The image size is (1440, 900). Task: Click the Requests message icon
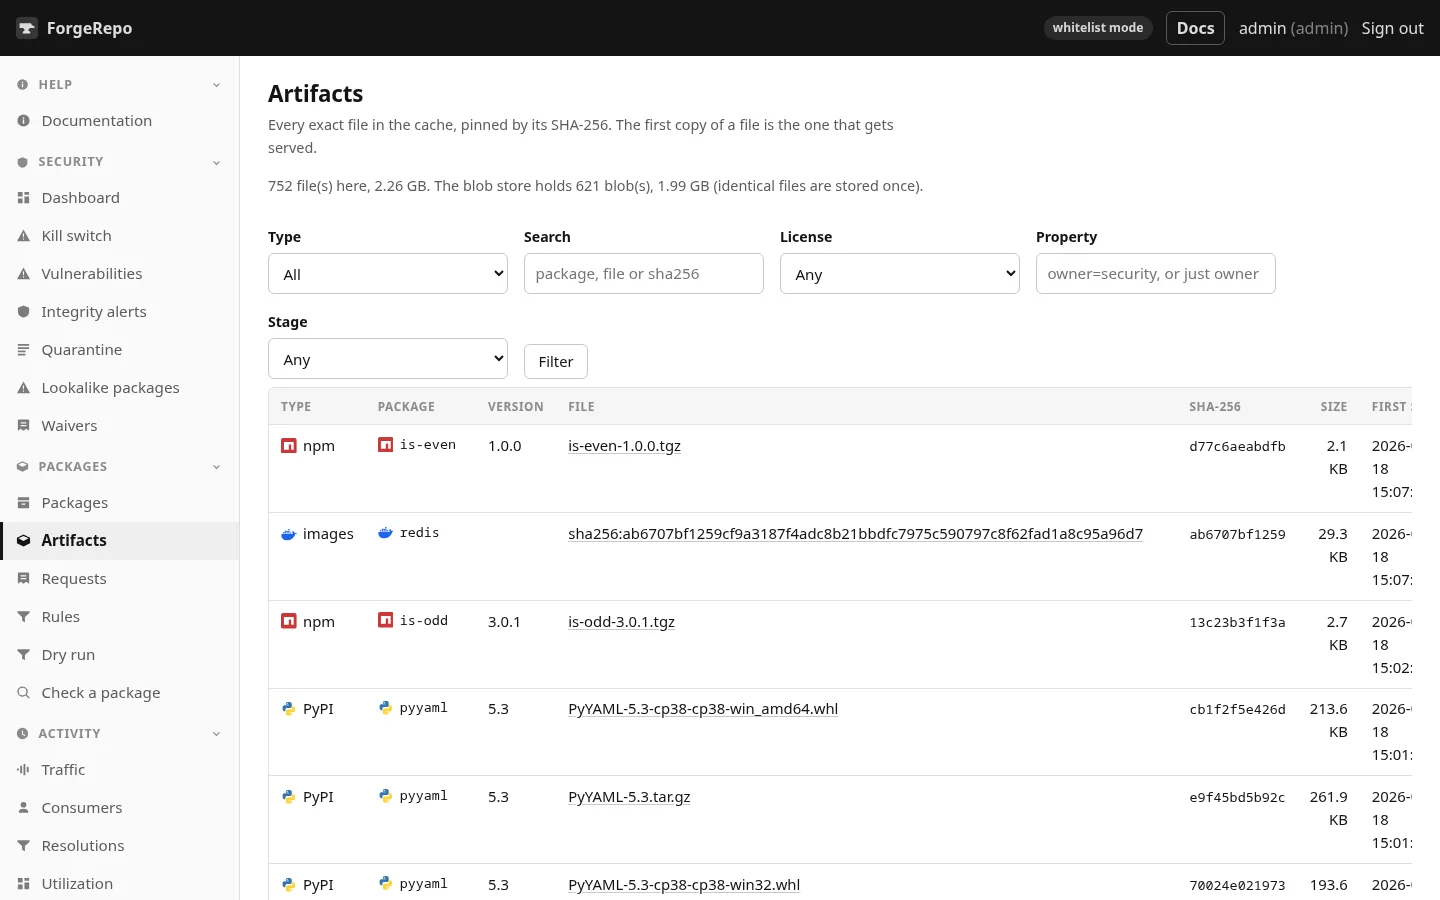click(23, 579)
